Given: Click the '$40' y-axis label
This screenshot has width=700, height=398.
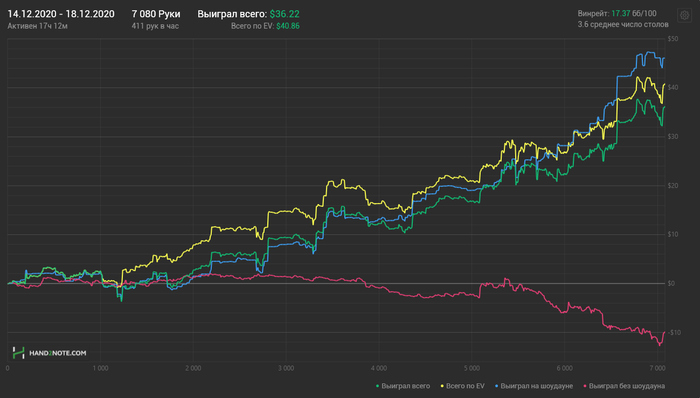Looking at the screenshot, I should point(673,87).
